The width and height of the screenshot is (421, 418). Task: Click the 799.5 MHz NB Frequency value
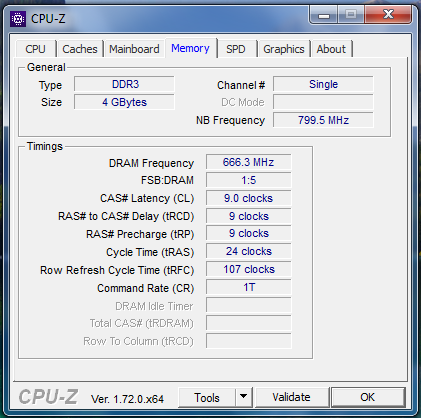pyautogui.click(x=323, y=120)
